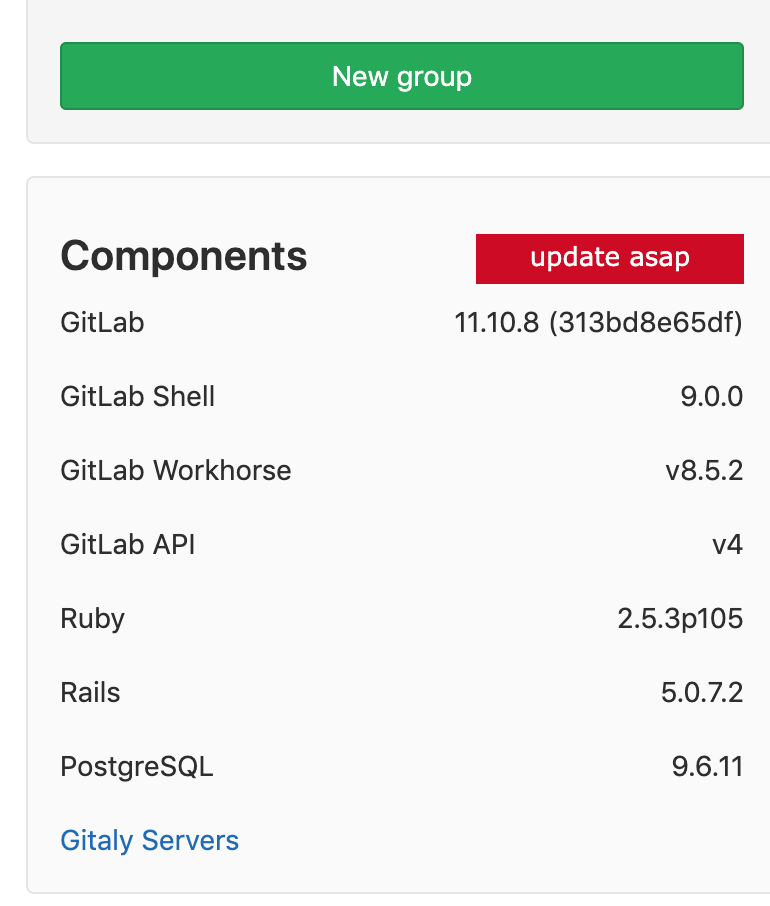770x906 pixels.
Task: Select the Ruby version 2.5.3p105
Action: (x=681, y=618)
